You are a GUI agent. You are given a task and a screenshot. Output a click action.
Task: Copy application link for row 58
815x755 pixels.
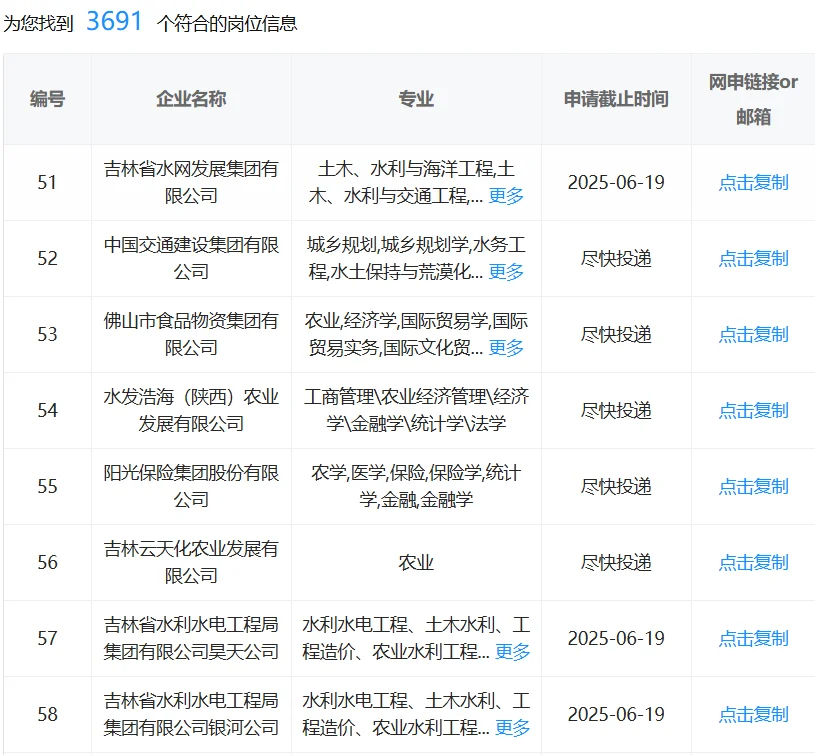753,714
